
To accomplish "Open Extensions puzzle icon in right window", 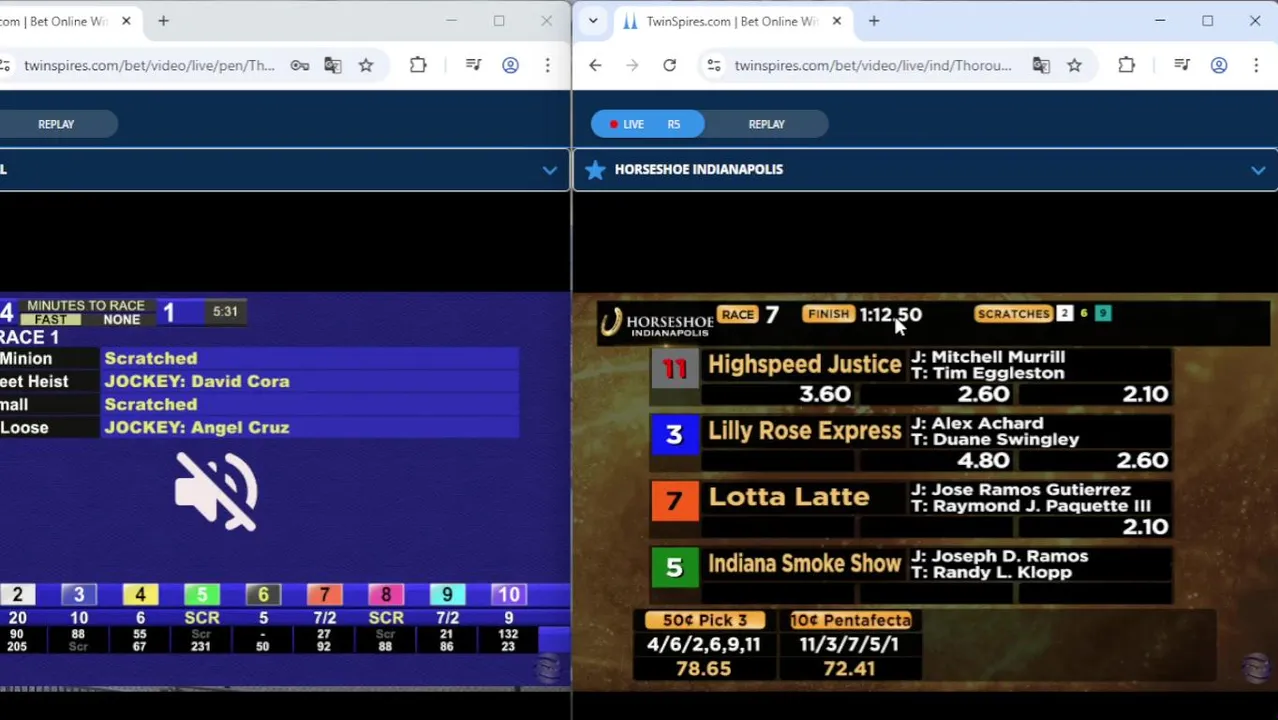I will pos(1126,65).
